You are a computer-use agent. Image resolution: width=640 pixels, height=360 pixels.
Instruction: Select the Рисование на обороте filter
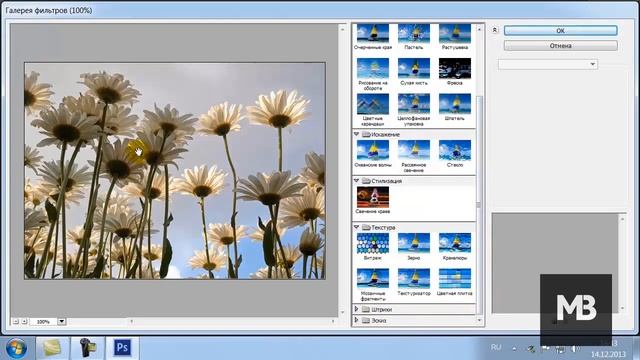click(373, 69)
